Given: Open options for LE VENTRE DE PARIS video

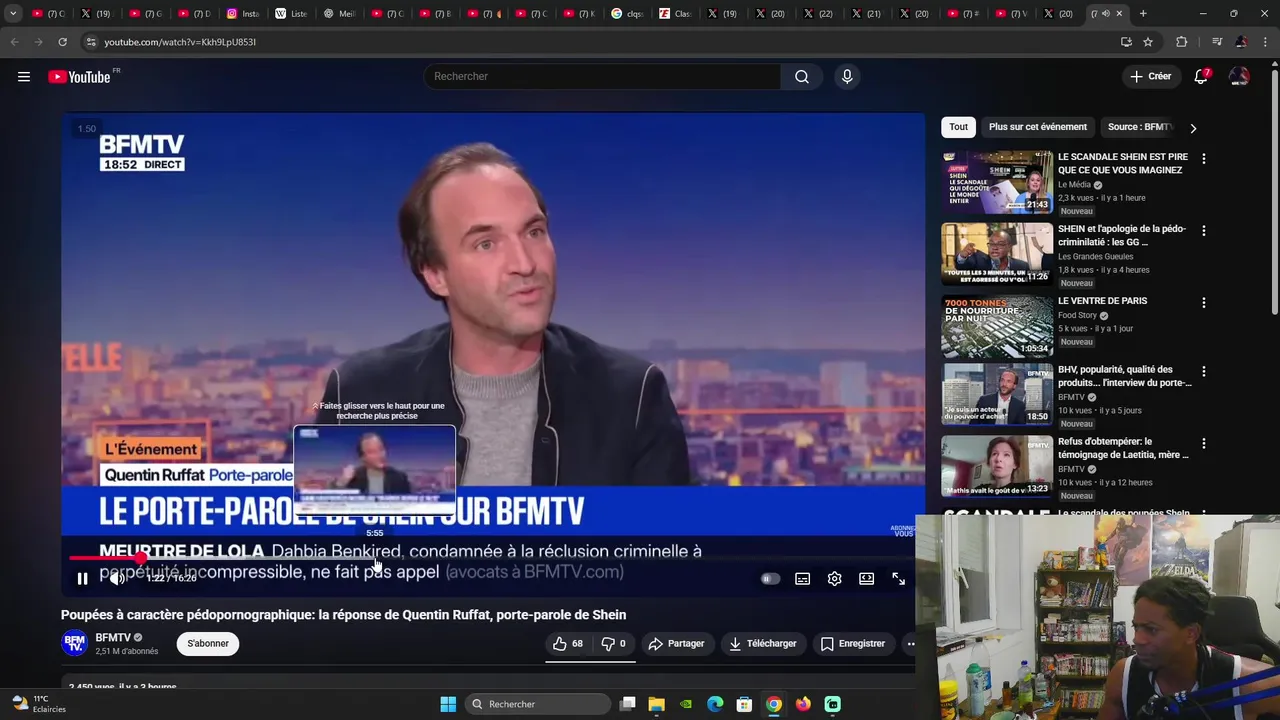Looking at the screenshot, I should pyautogui.click(x=1204, y=303).
